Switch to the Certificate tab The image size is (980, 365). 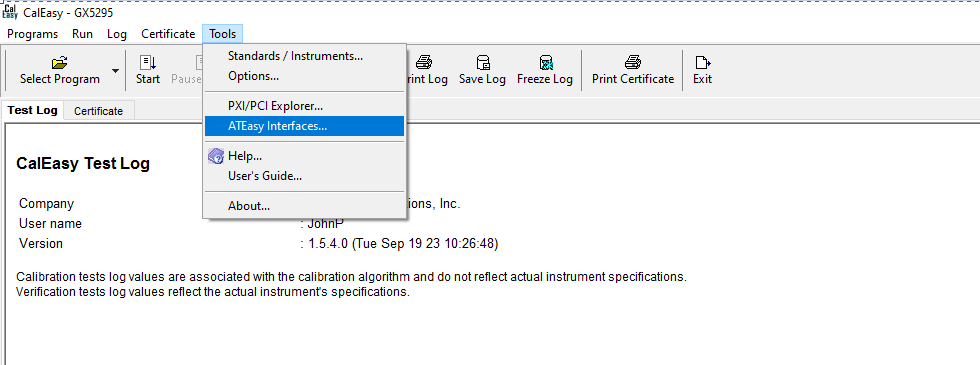pyautogui.click(x=99, y=111)
